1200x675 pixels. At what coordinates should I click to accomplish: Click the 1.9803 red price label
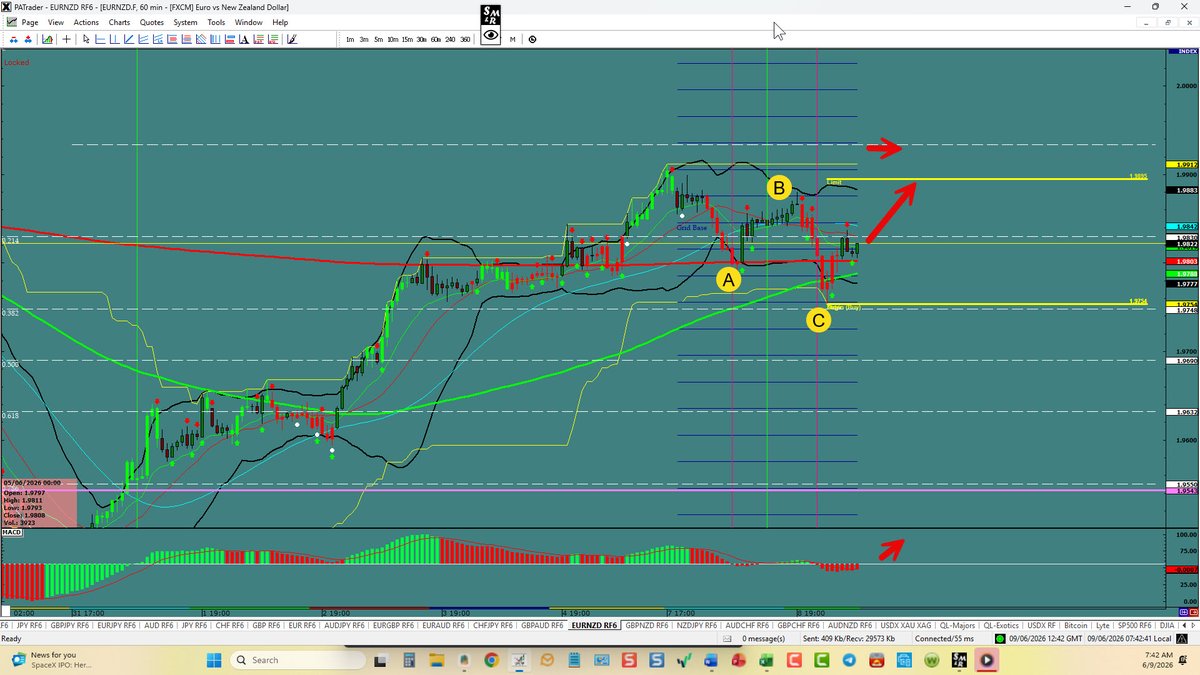(x=1182, y=261)
